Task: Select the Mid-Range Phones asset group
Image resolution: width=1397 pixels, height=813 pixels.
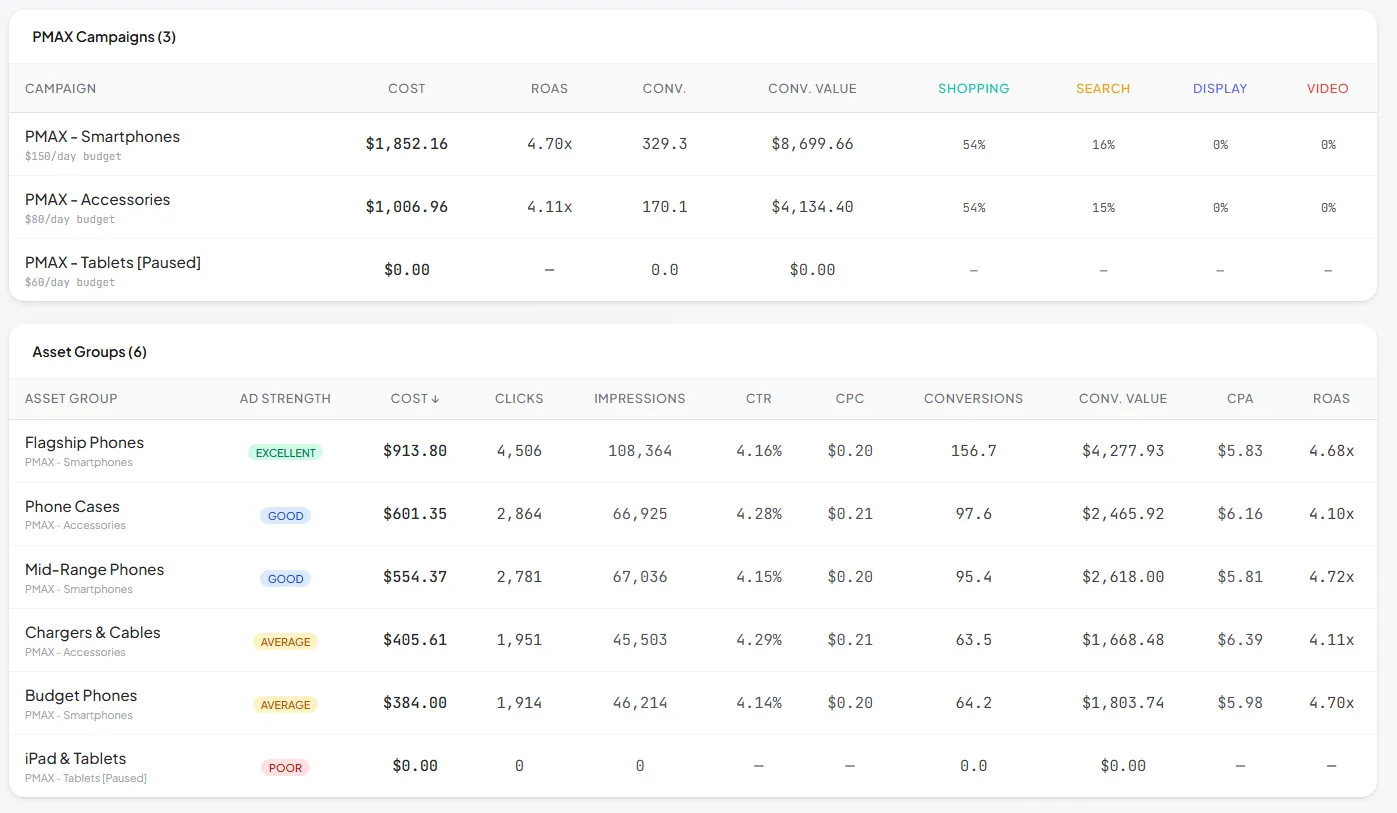Action: (x=693, y=577)
